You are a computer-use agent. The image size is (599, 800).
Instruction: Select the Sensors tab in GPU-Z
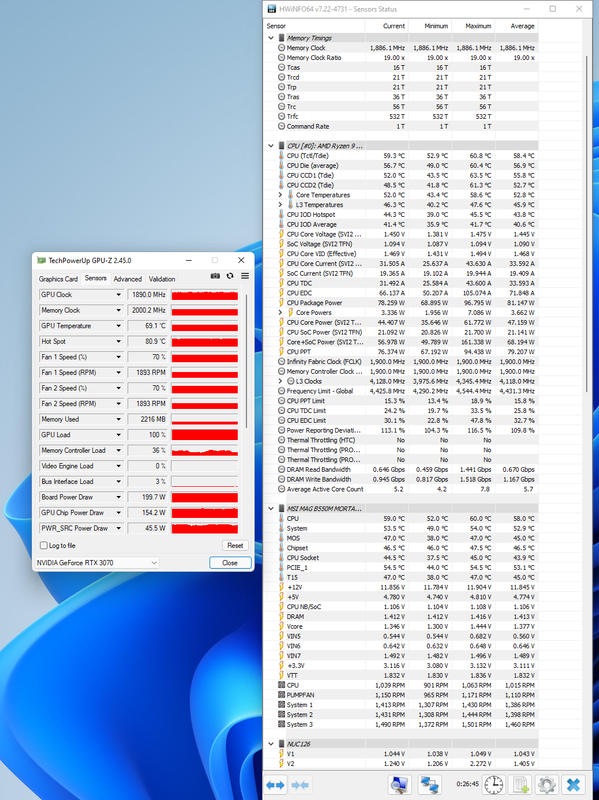pos(95,278)
